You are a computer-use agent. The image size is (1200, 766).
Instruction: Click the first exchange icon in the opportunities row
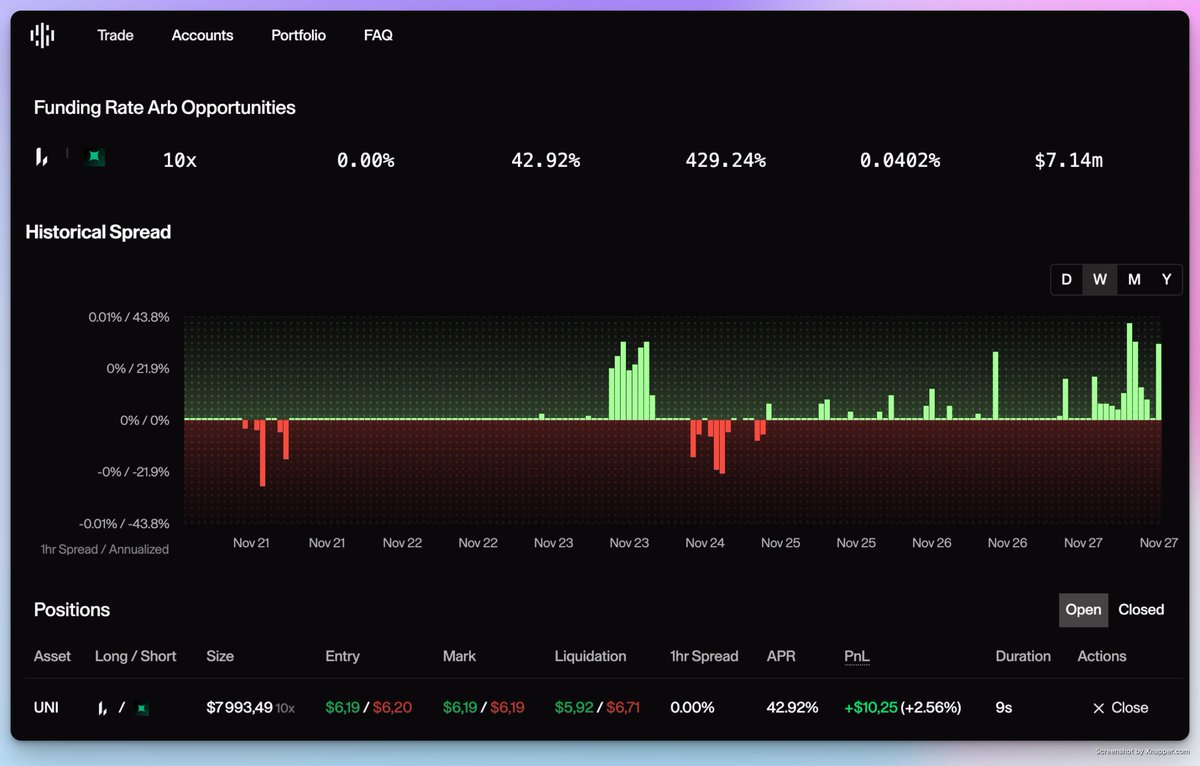click(42, 157)
